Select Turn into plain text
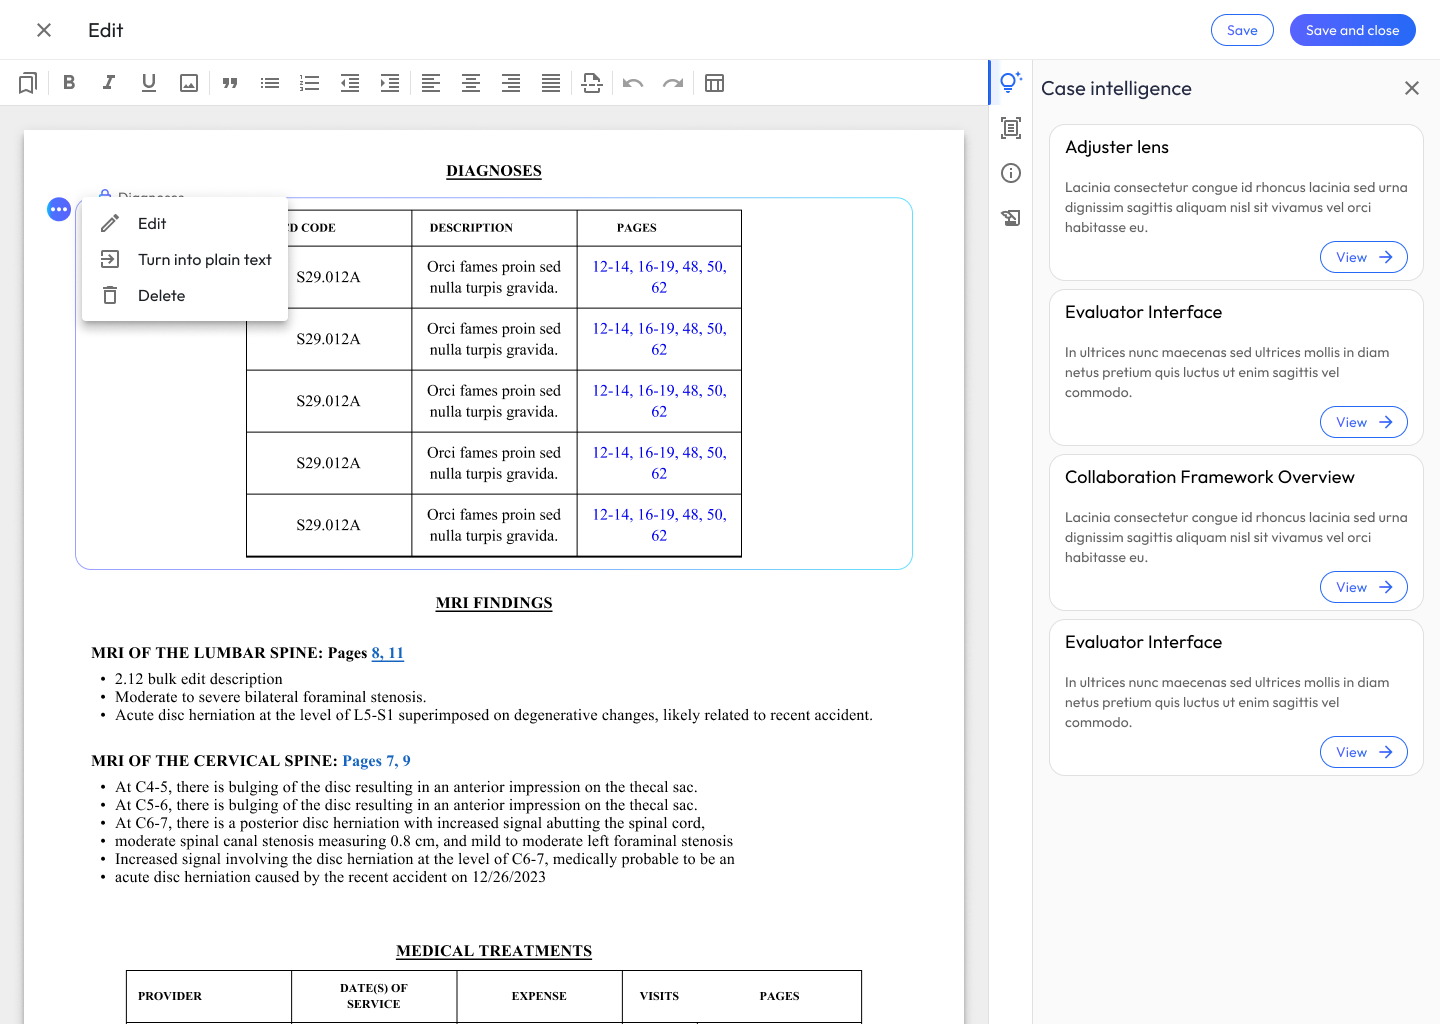Viewport: 1440px width, 1024px height. pyautogui.click(x=204, y=260)
